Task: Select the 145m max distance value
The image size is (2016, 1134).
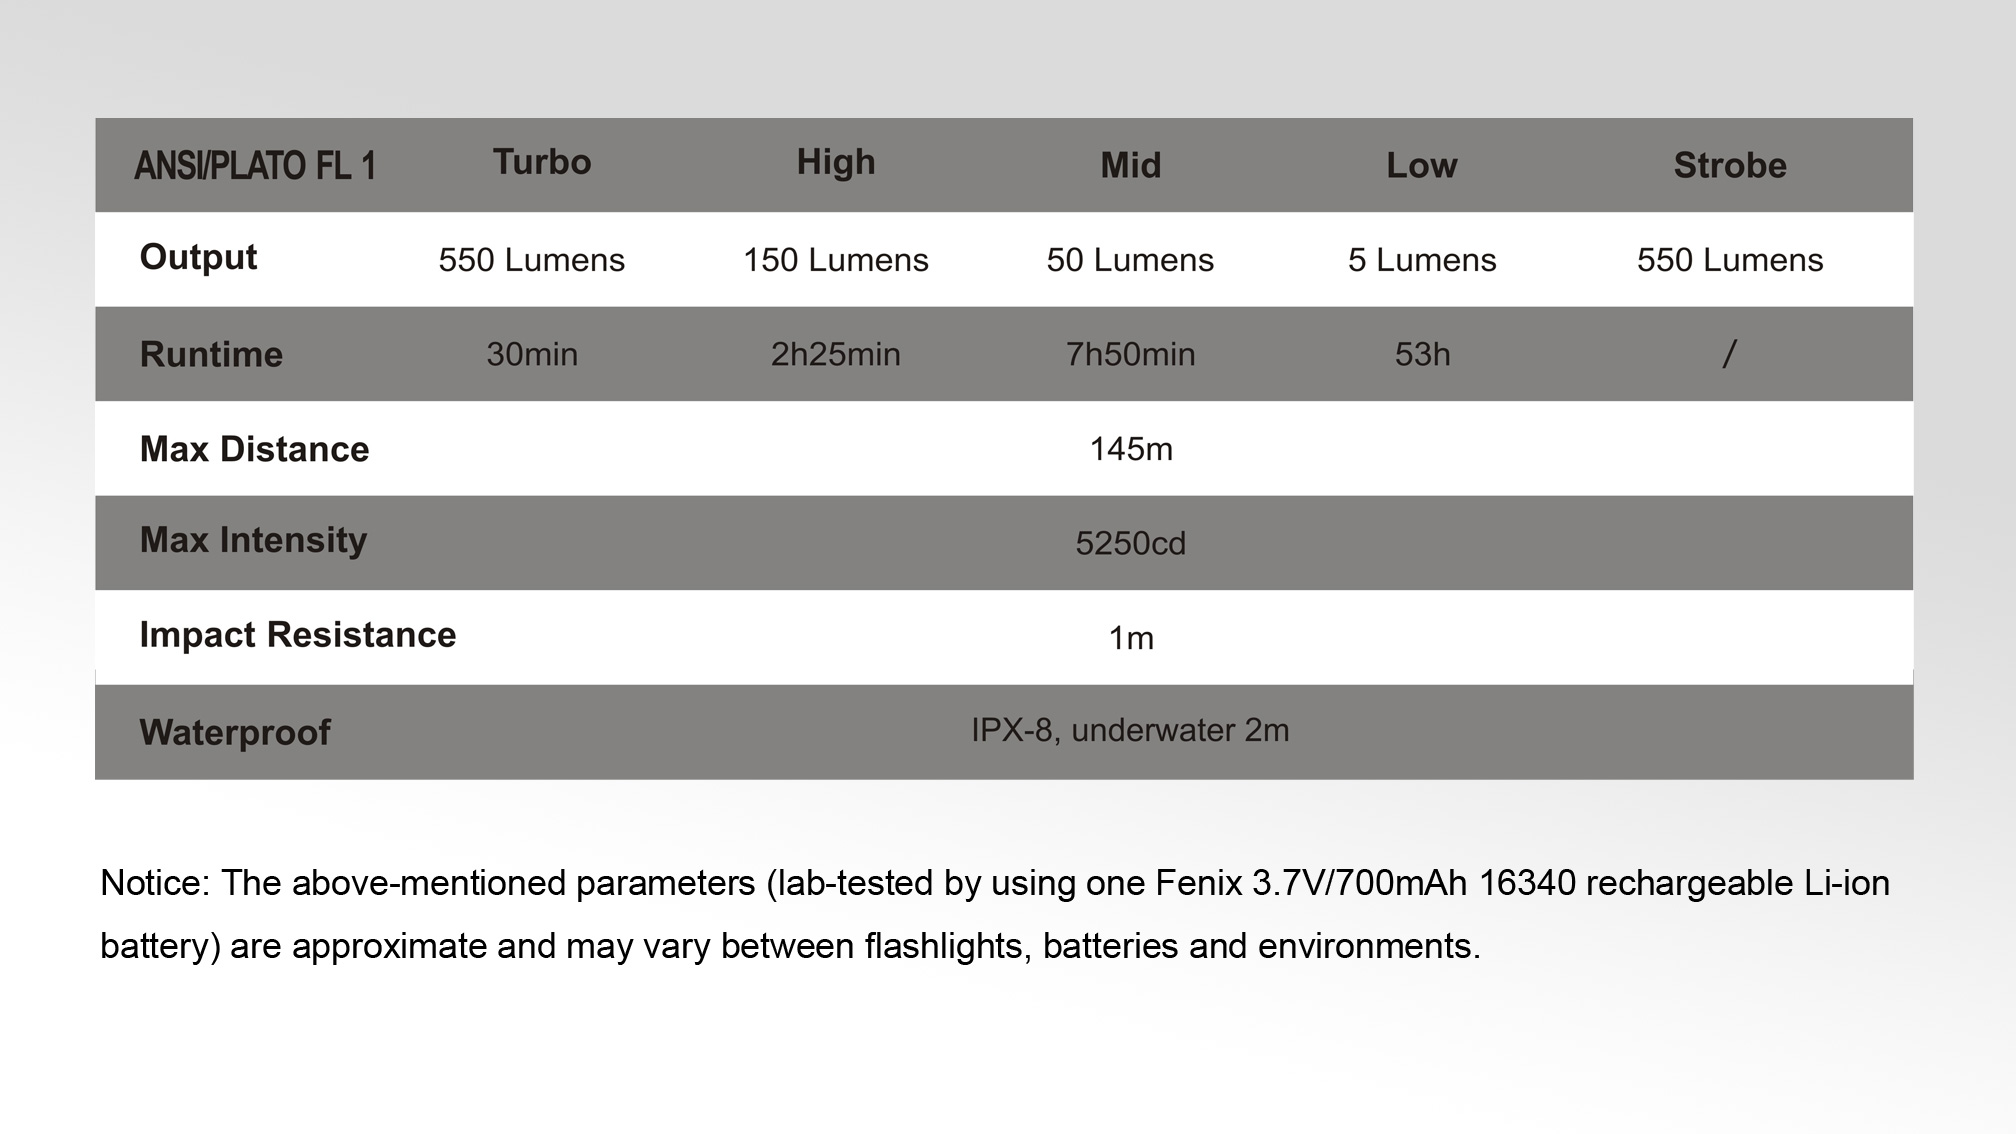Action: pos(1131,449)
